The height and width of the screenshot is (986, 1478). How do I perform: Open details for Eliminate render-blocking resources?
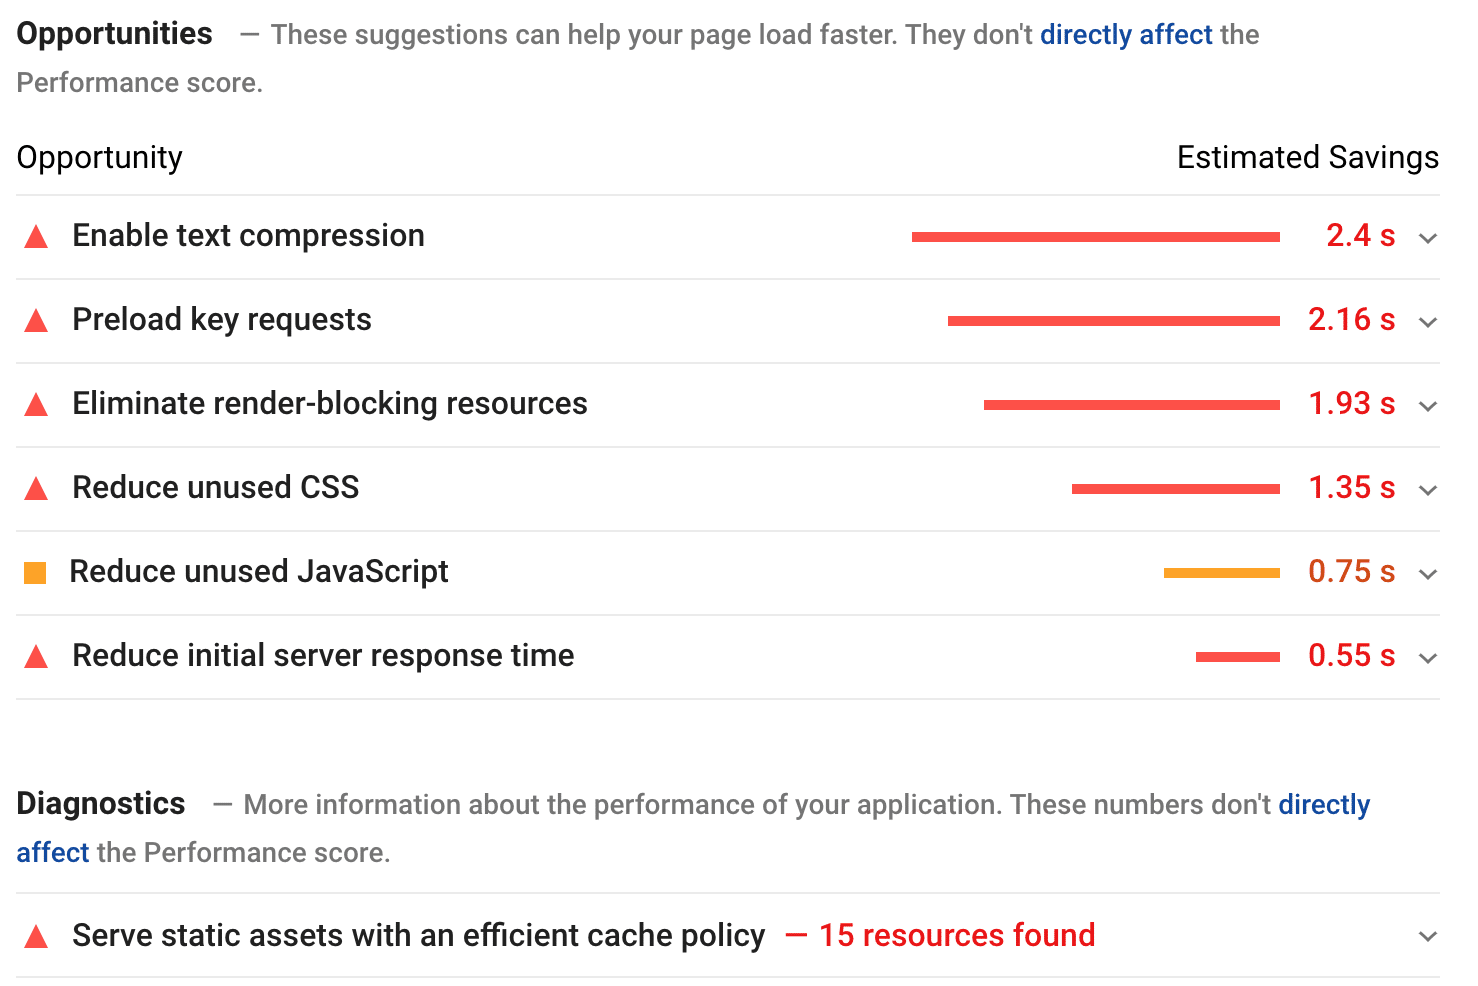(x=1428, y=406)
